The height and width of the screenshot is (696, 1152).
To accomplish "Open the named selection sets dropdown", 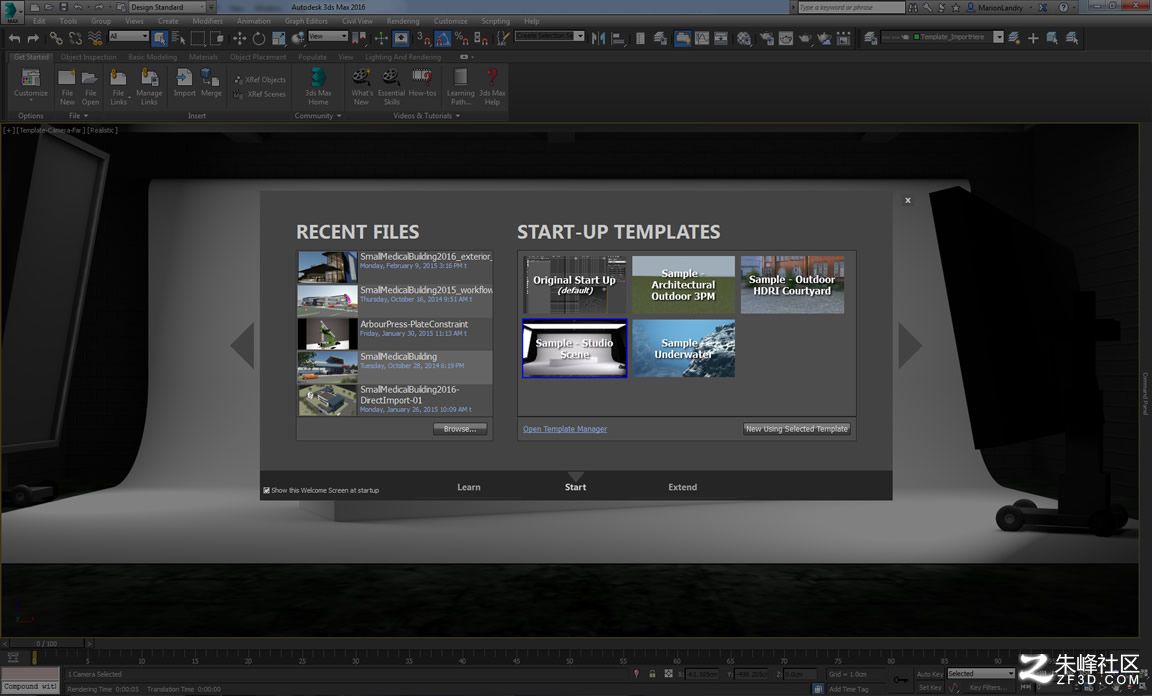I will click(550, 36).
